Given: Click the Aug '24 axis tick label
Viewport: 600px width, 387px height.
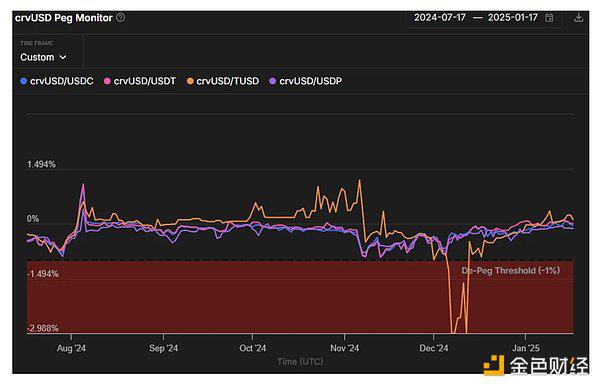Looking at the screenshot, I should coord(71,348).
